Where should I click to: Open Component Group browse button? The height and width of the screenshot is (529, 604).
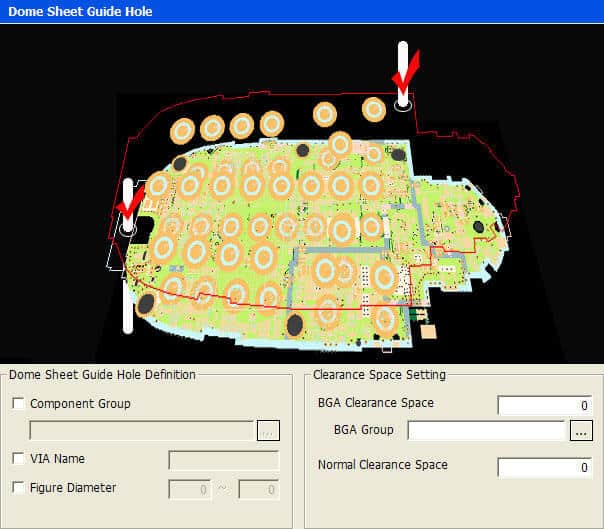[268, 430]
